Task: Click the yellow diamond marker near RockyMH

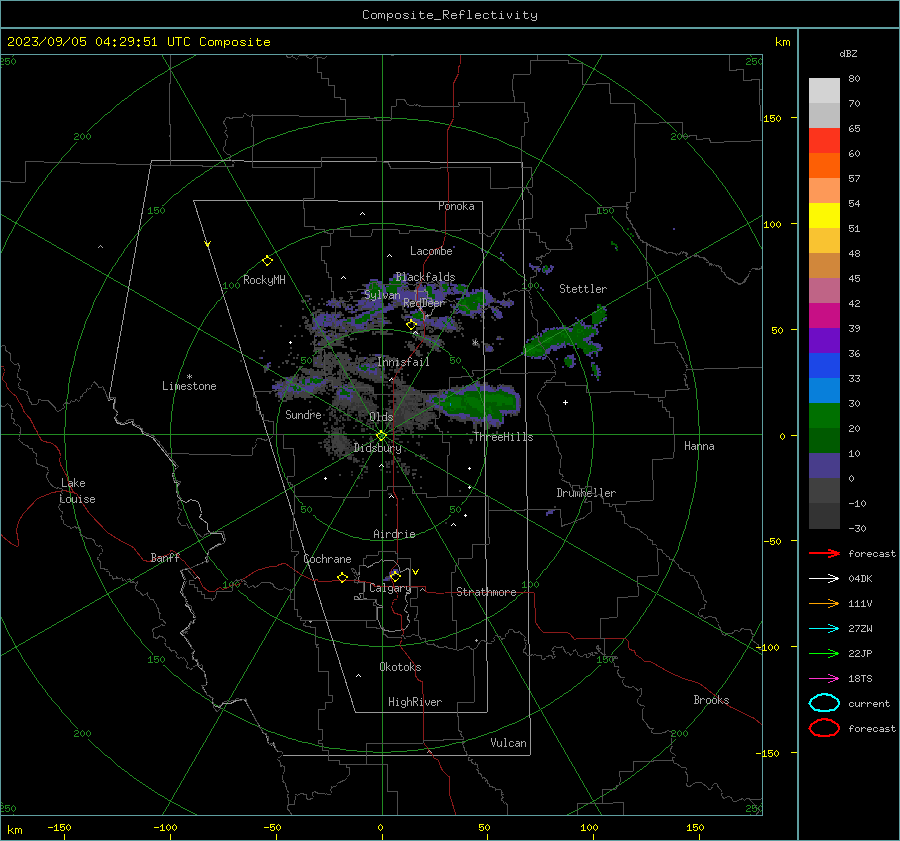Action: point(267,261)
